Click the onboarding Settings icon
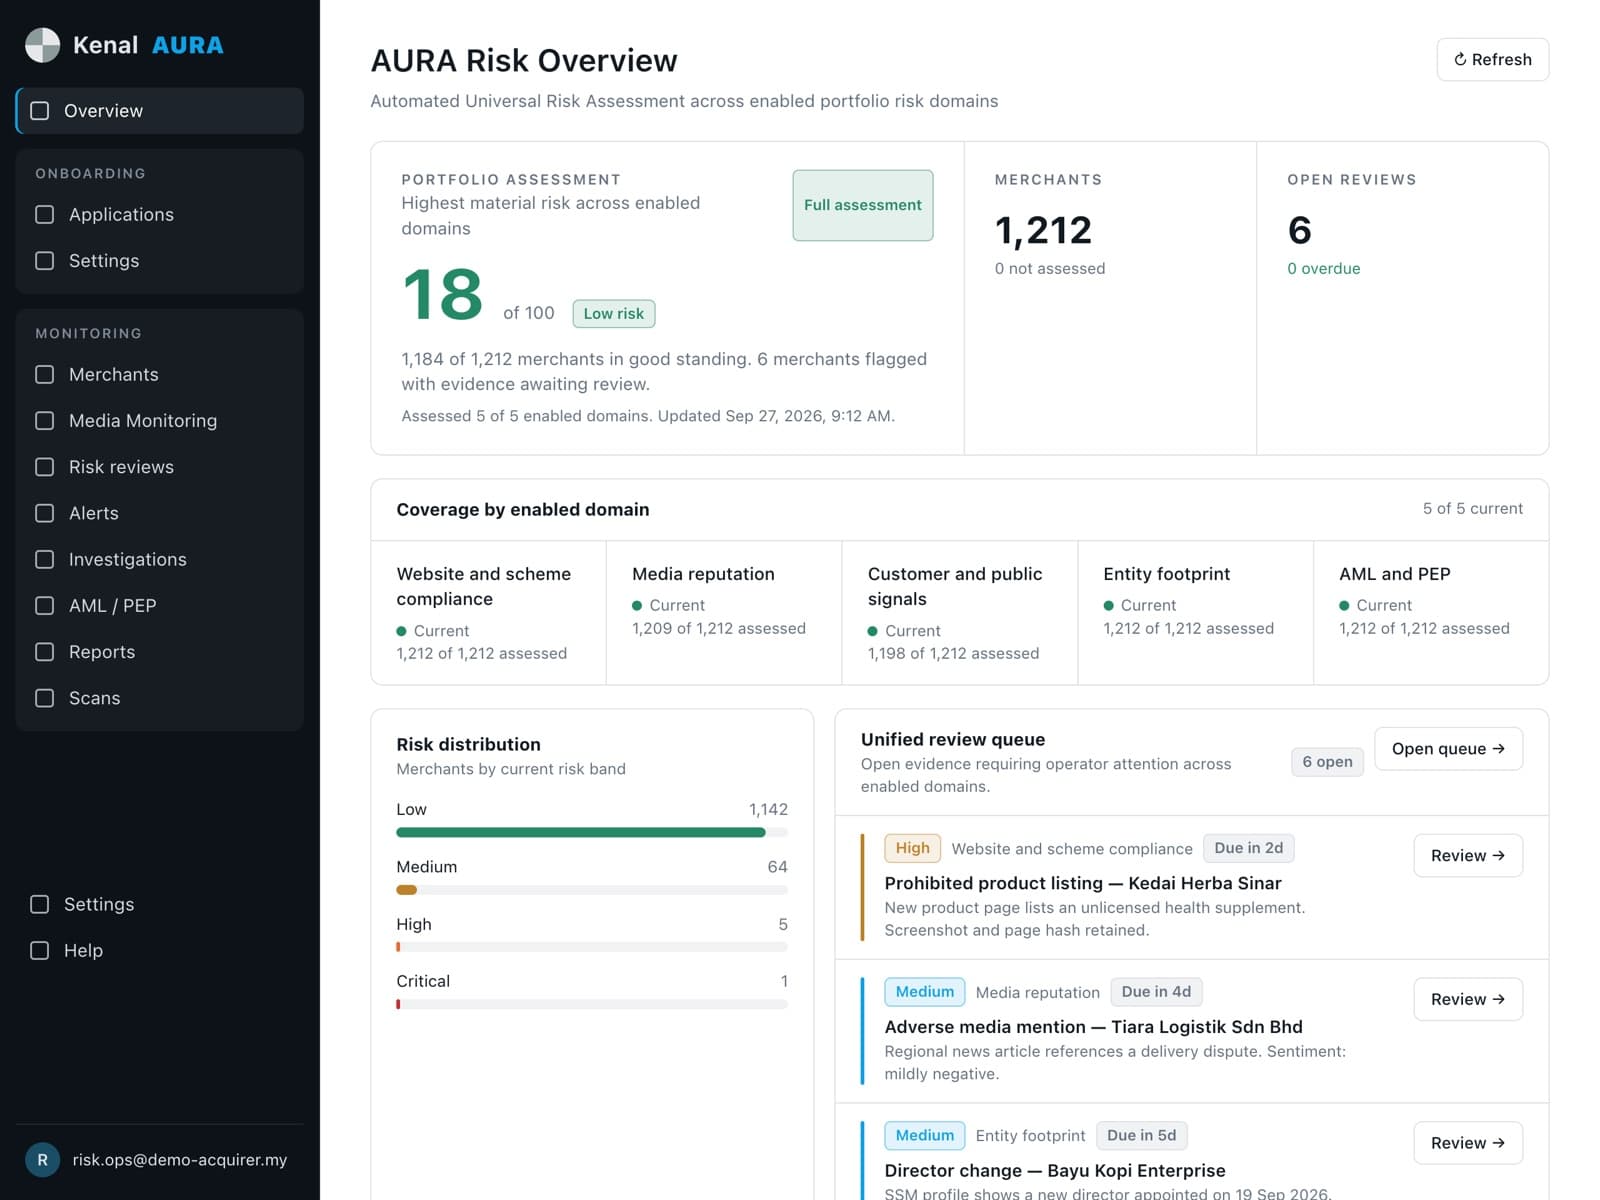Image resolution: width=1600 pixels, height=1200 pixels. pyautogui.click(x=45, y=261)
